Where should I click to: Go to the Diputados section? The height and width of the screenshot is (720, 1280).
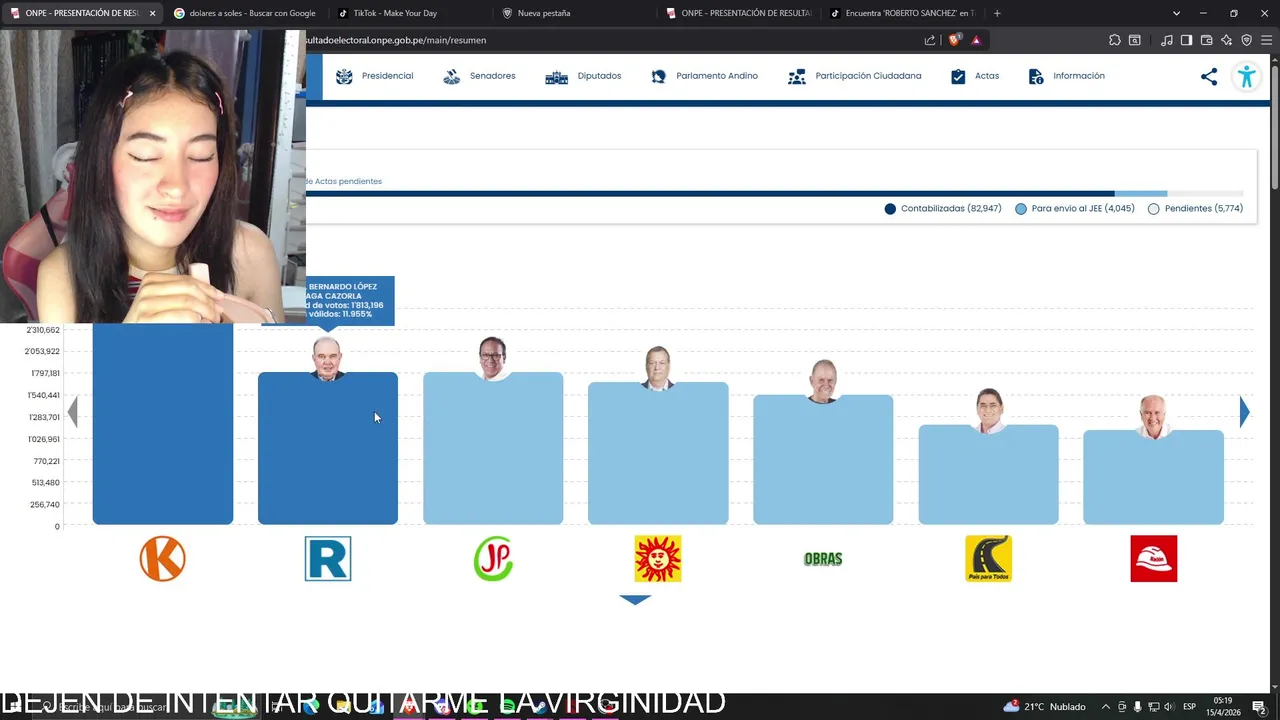pyautogui.click(x=583, y=76)
